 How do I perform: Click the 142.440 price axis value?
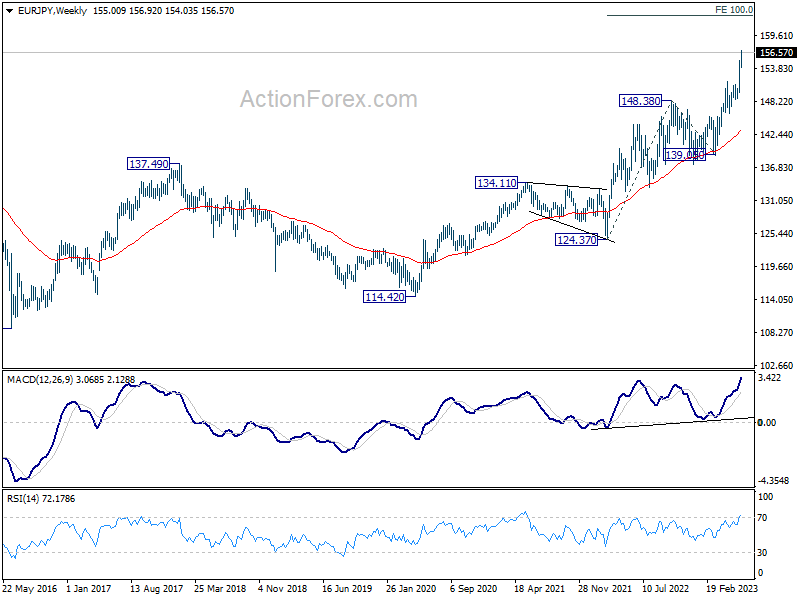tap(777, 135)
